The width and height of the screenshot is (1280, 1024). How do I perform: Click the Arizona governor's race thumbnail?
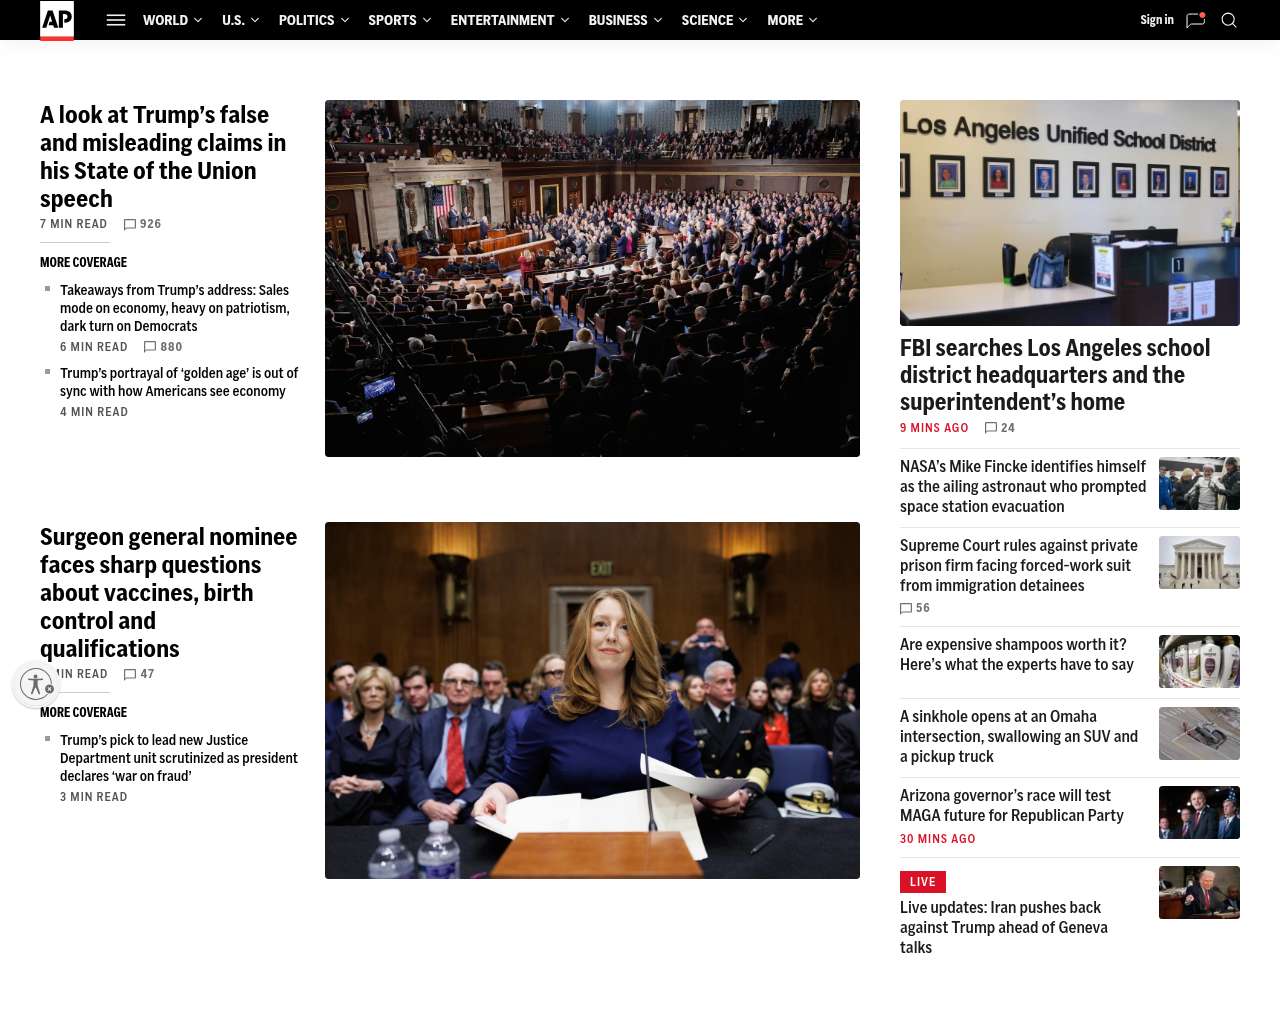(1199, 813)
